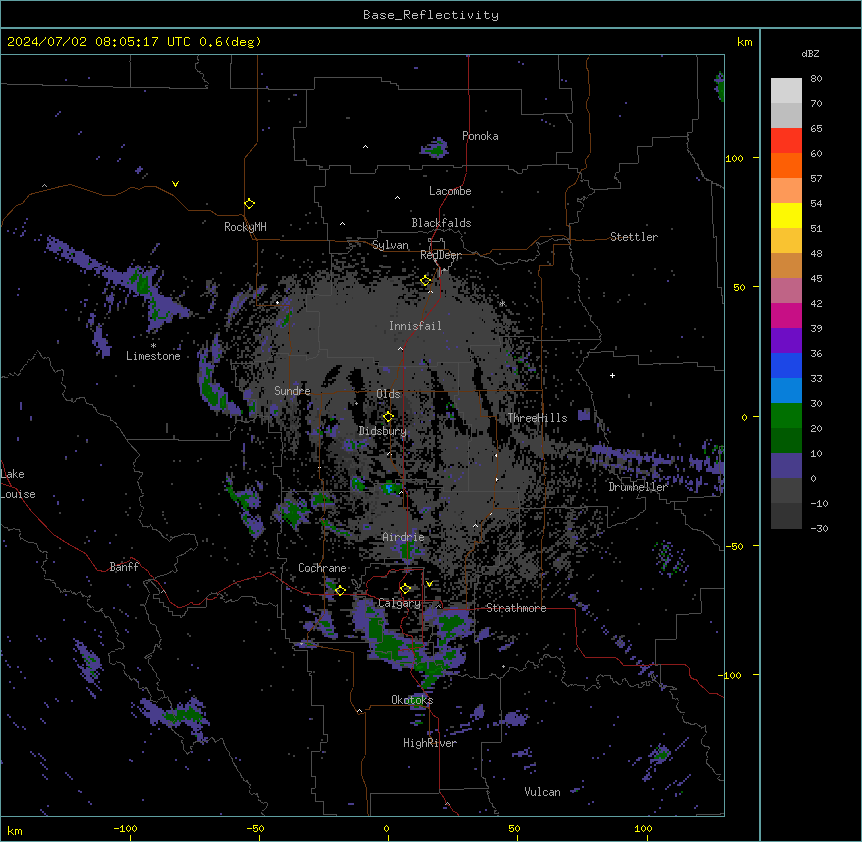Click the Stettler label
Viewport: 862px width, 842px height.
634,237
